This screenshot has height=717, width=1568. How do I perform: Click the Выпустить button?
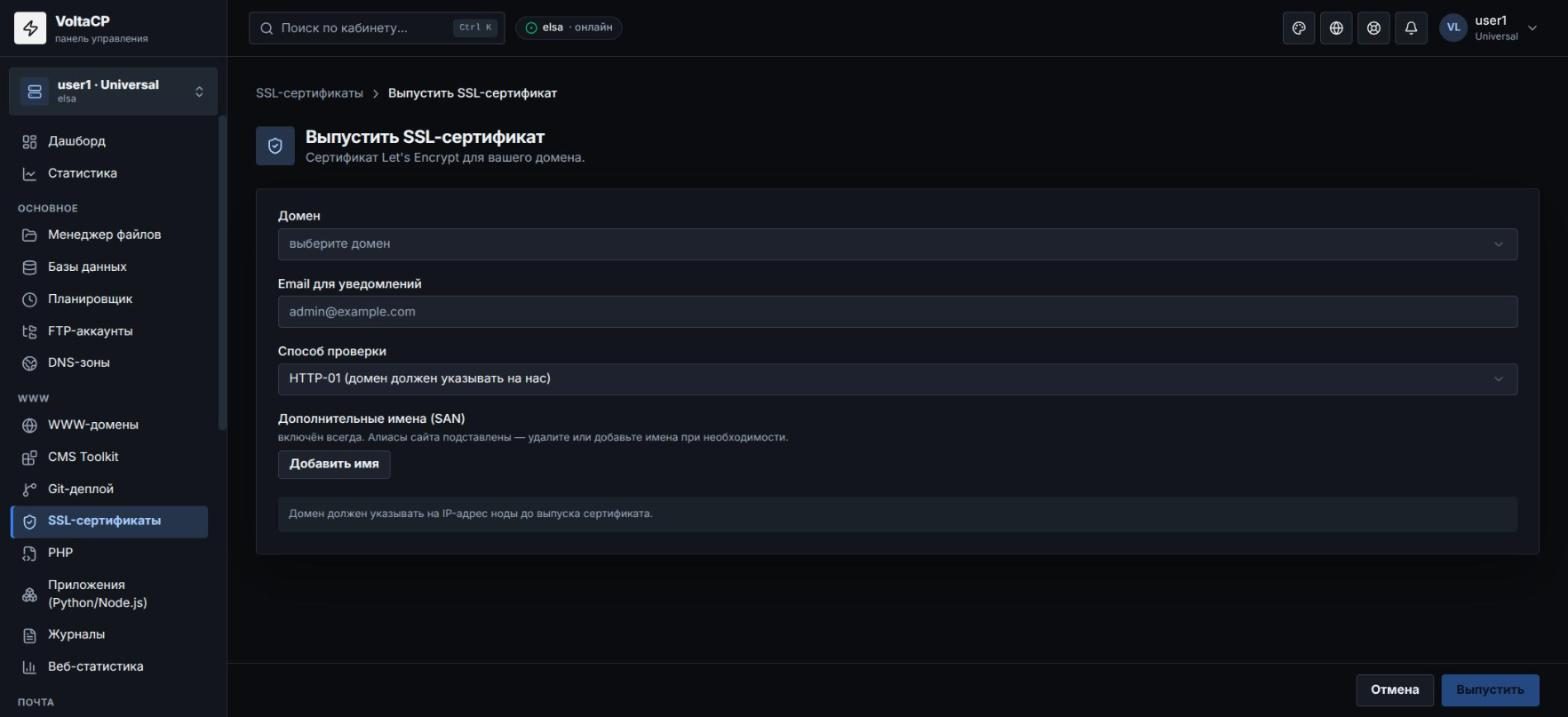click(1490, 690)
